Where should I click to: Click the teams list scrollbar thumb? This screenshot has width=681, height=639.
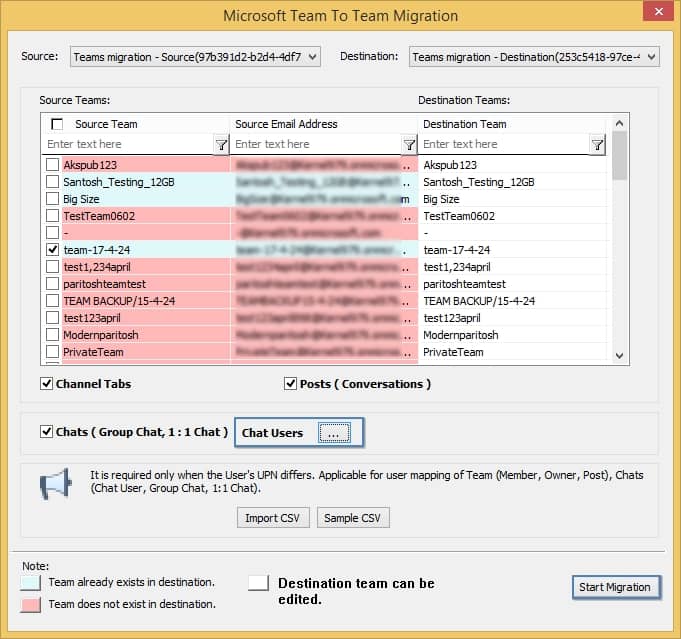(x=620, y=156)
